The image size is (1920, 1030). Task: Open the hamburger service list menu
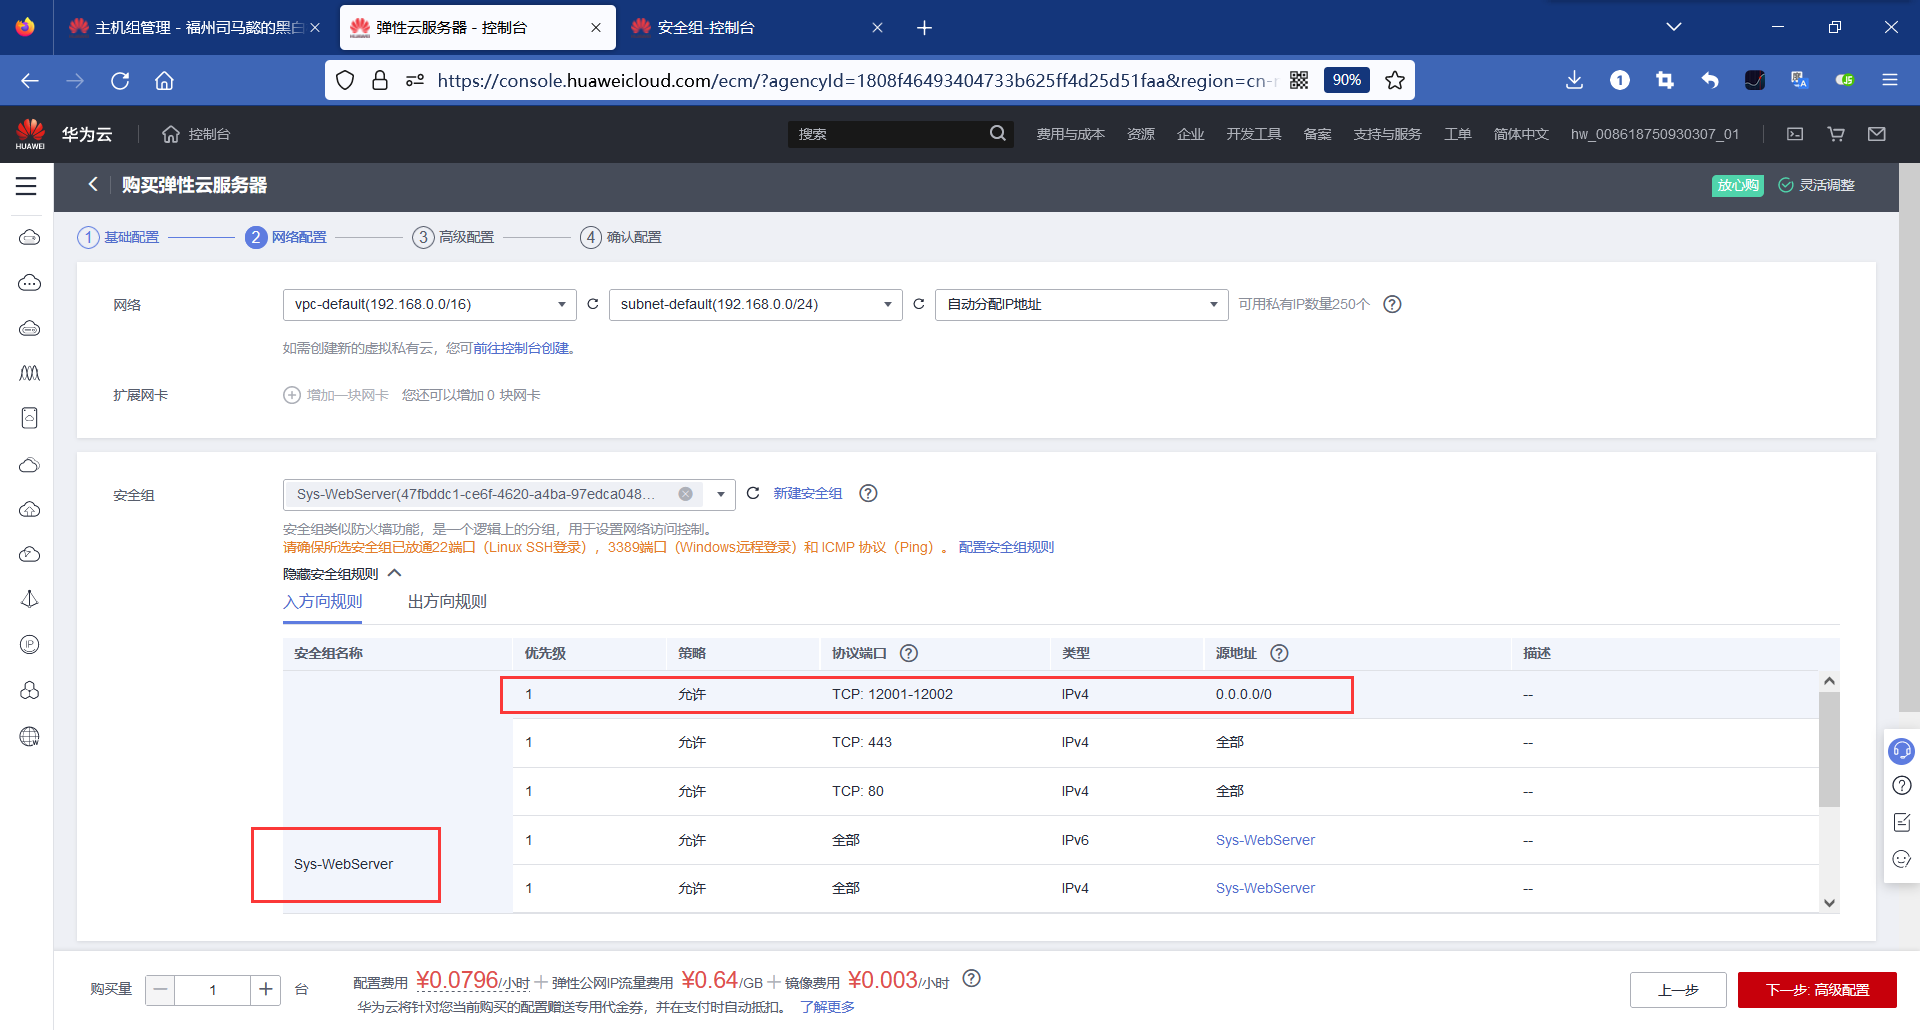(x=26, y=186)
